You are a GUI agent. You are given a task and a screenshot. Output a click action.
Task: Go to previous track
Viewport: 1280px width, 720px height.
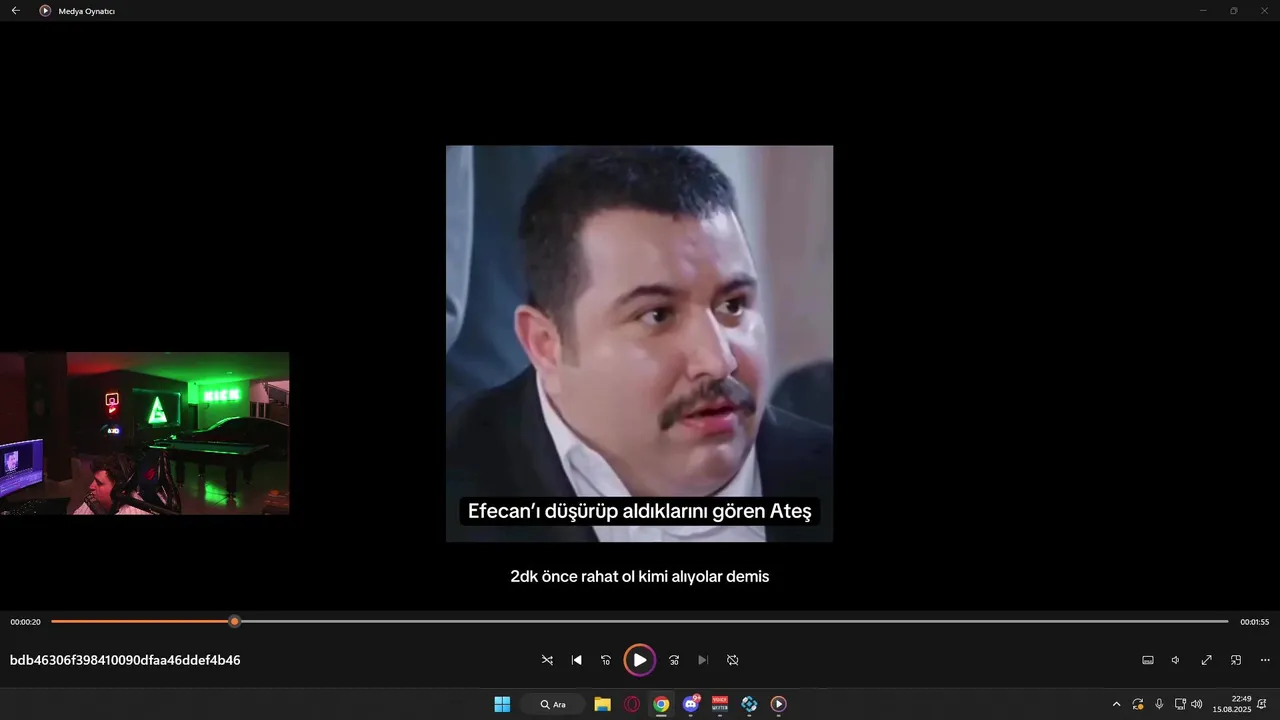coord(577,660)
